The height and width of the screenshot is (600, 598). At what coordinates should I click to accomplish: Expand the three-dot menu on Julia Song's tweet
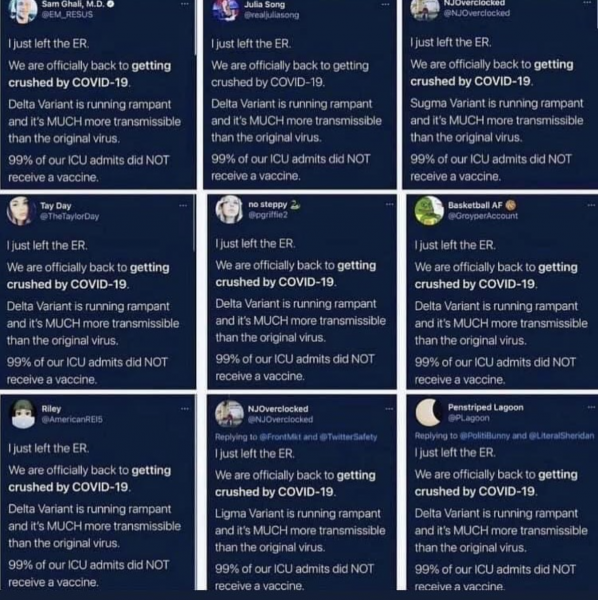point(385,4)
